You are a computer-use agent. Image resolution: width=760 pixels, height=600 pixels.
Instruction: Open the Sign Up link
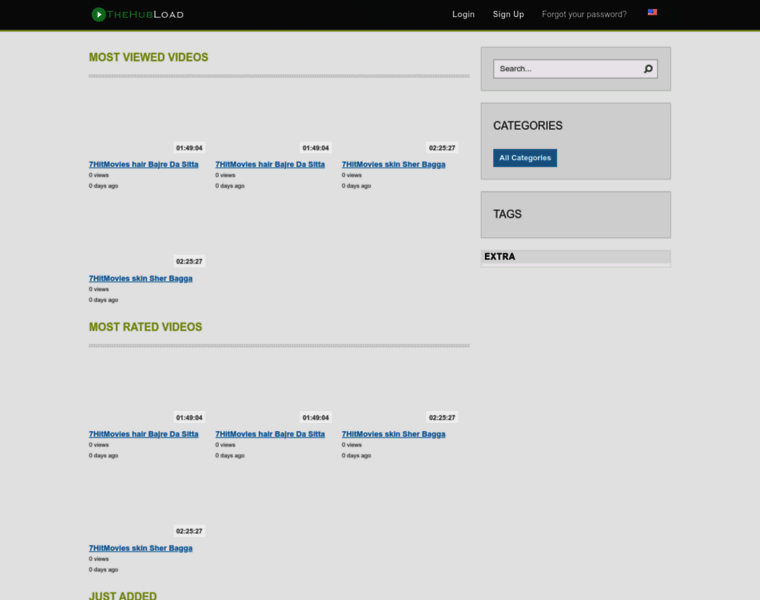coord(508,15)
